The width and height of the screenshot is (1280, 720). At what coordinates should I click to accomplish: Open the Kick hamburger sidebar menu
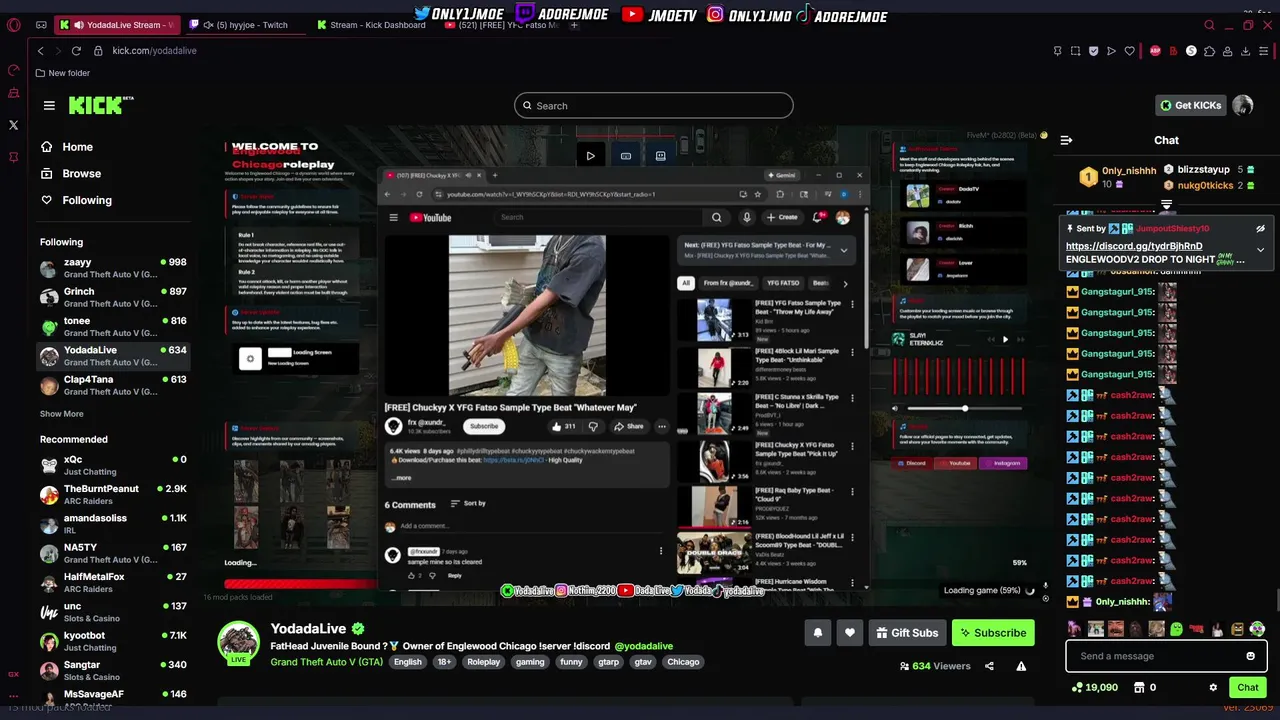pos(49,105)
